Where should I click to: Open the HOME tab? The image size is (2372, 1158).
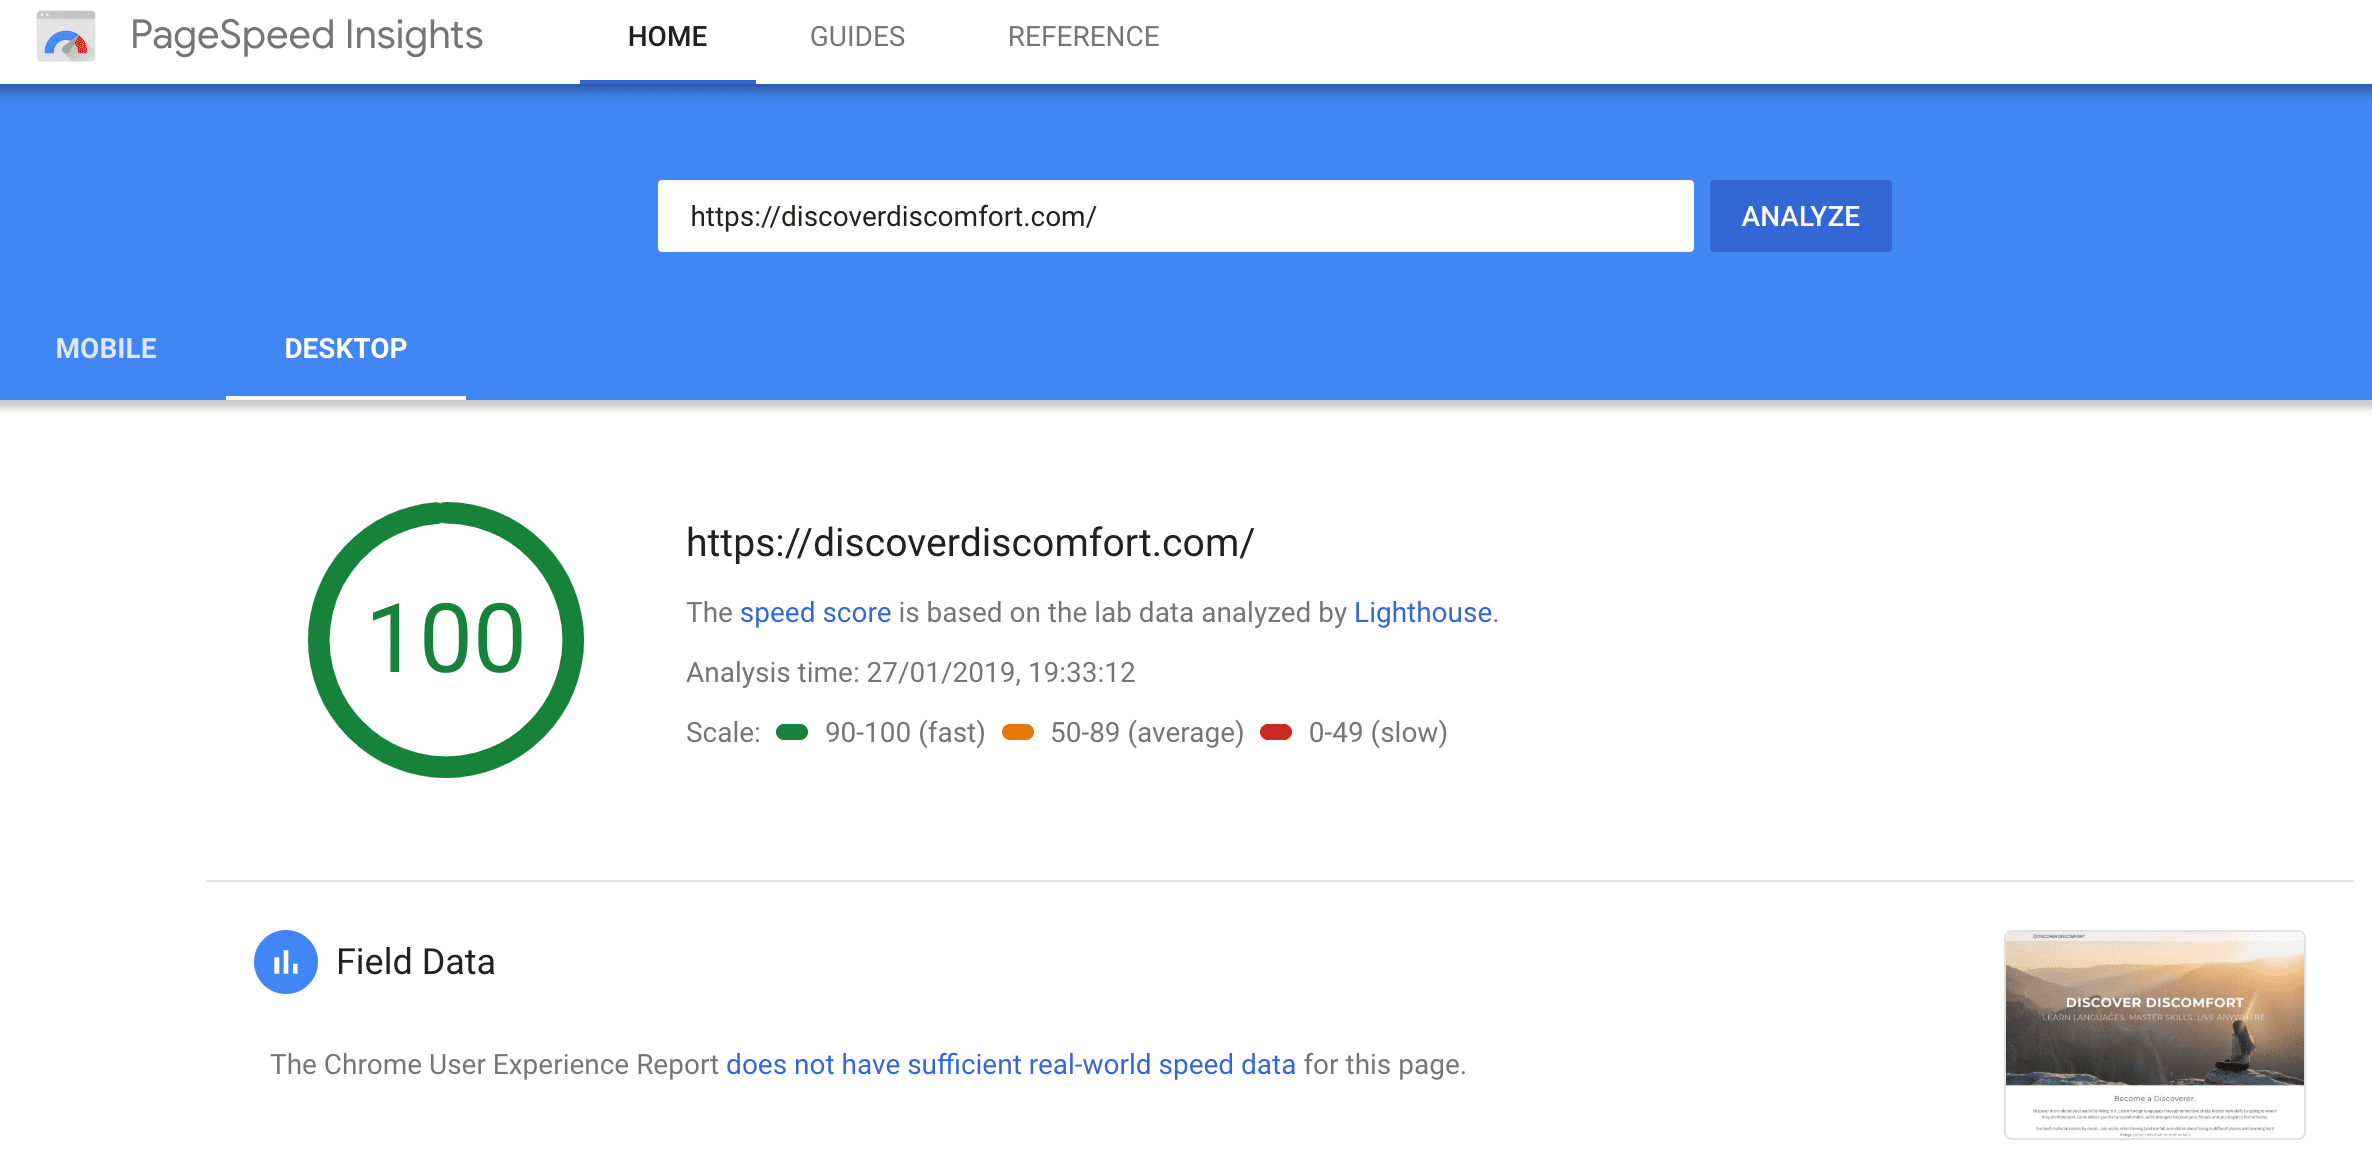[x=667, y=37]
